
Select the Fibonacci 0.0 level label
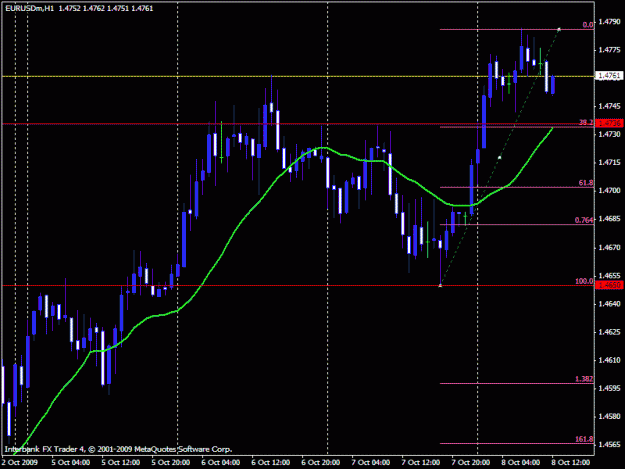pos(588,25)
